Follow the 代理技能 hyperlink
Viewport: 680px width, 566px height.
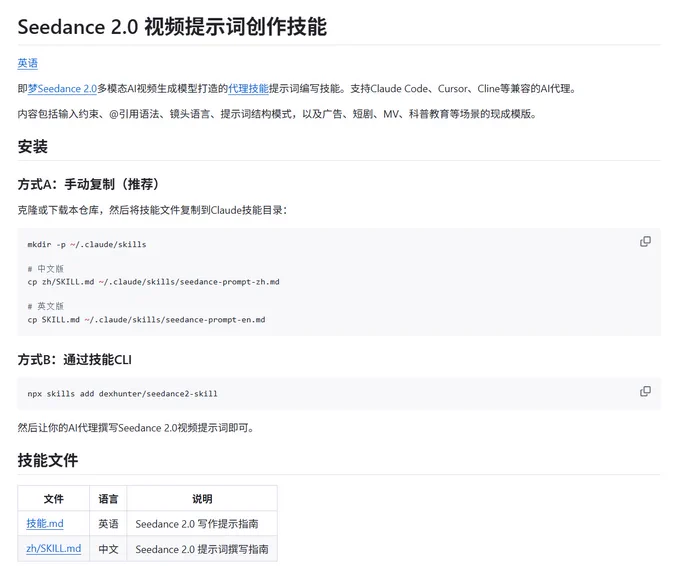[248, 88]
